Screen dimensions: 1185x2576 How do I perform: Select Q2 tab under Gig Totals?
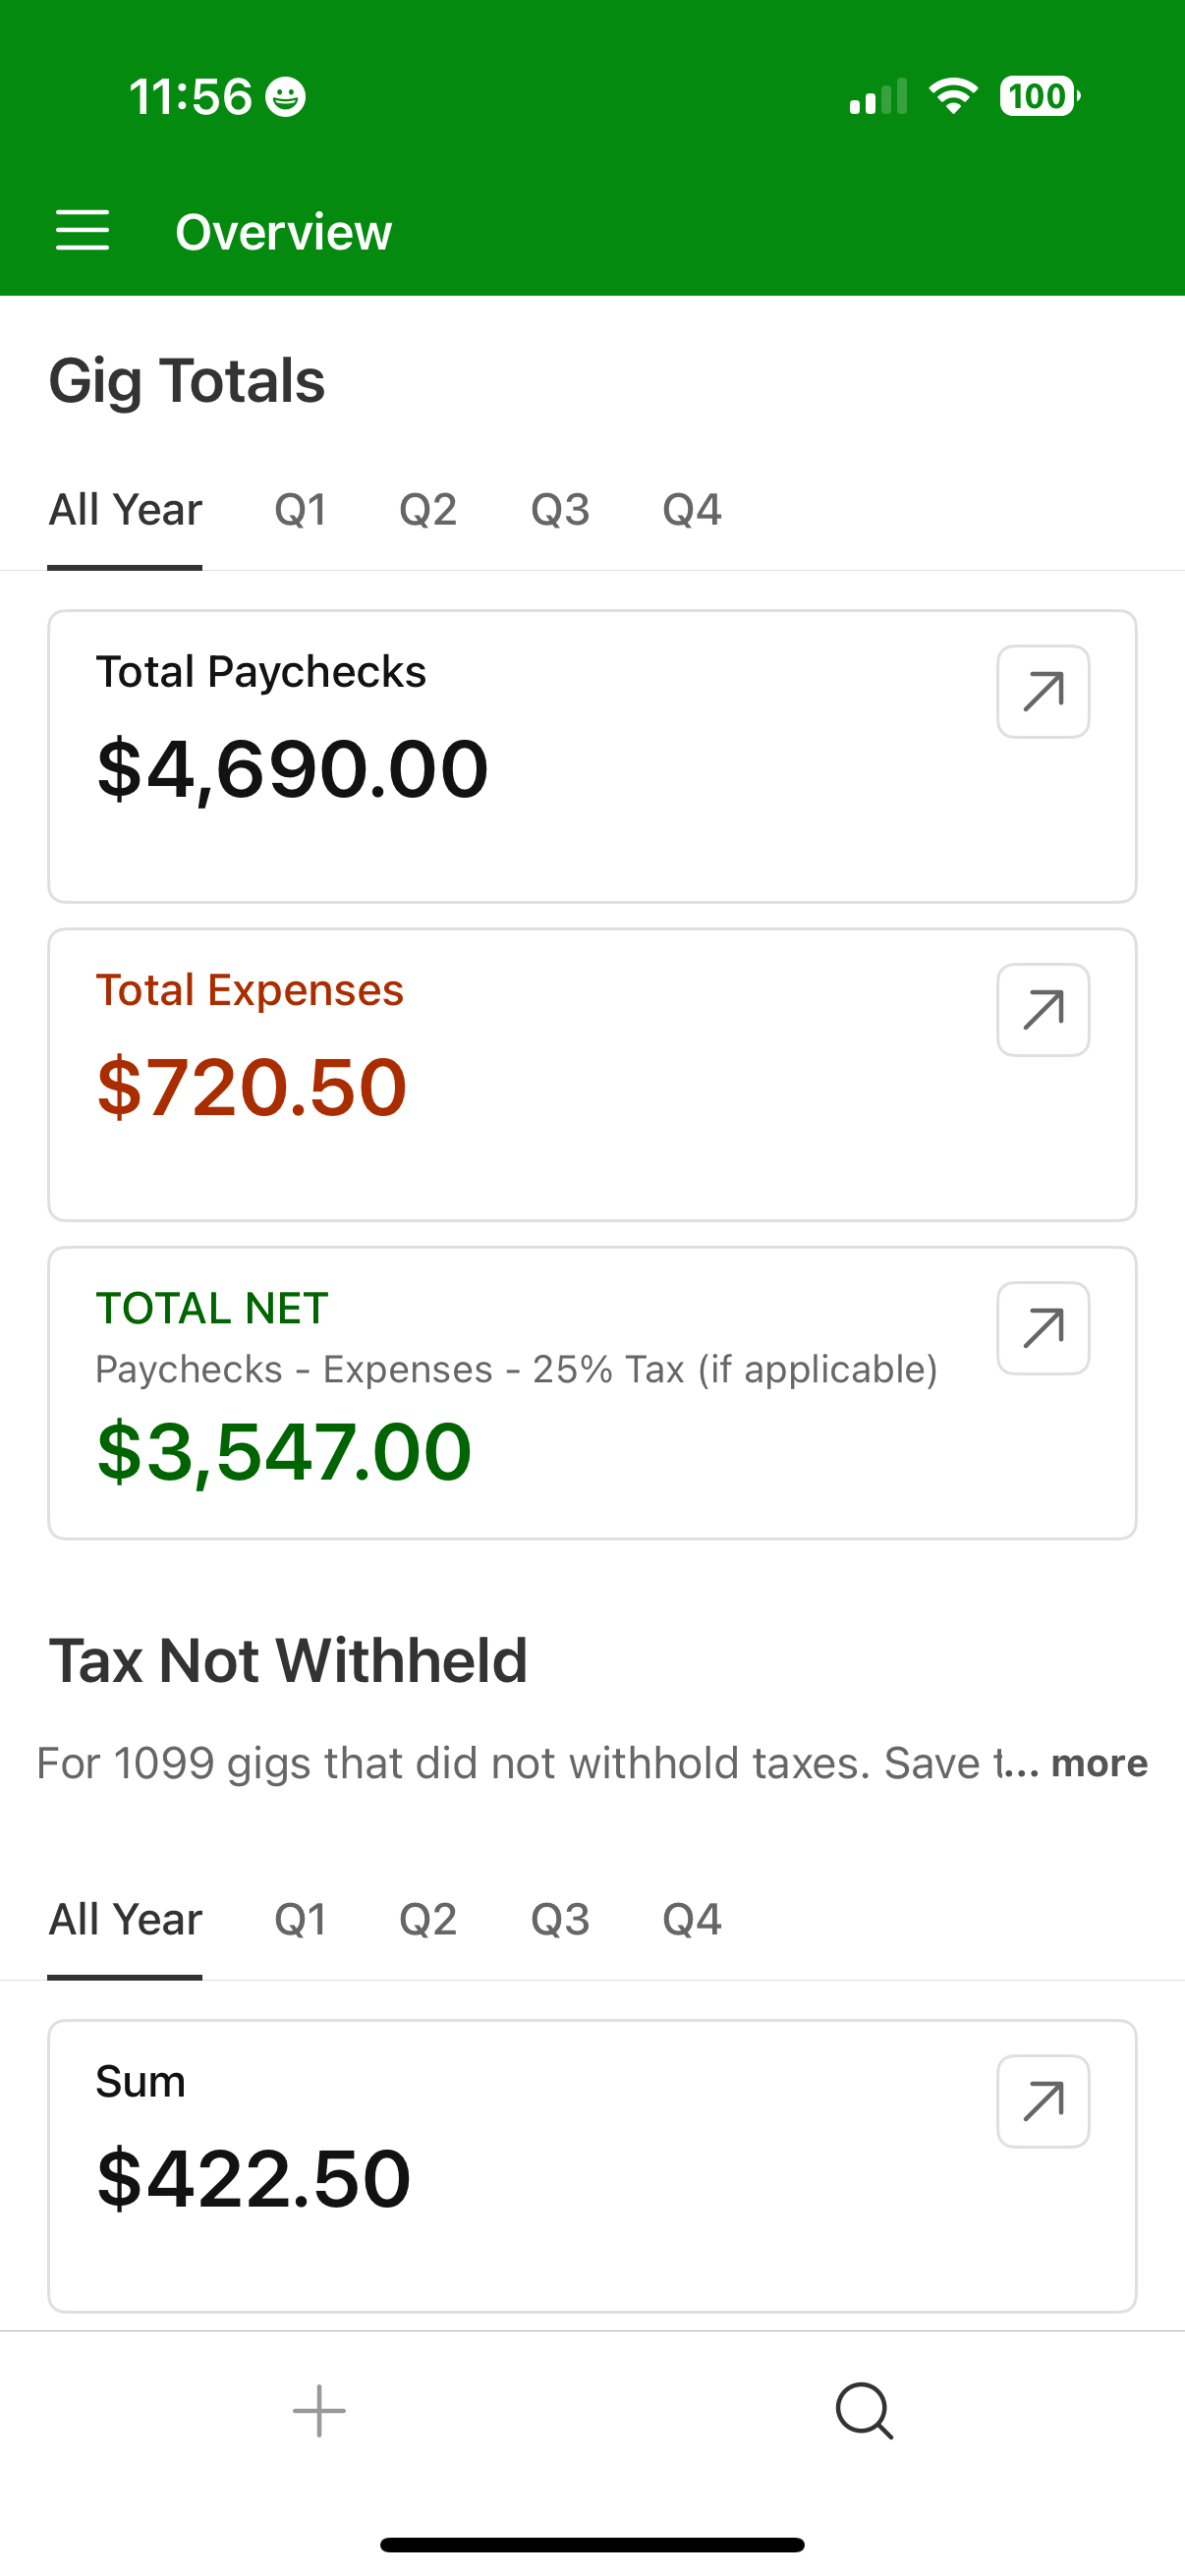pos(428,510)
